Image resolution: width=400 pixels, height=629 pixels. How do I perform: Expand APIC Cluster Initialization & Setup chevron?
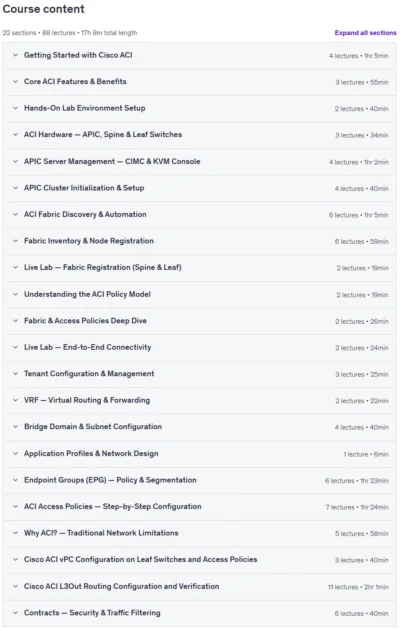(x=15, y=188)
